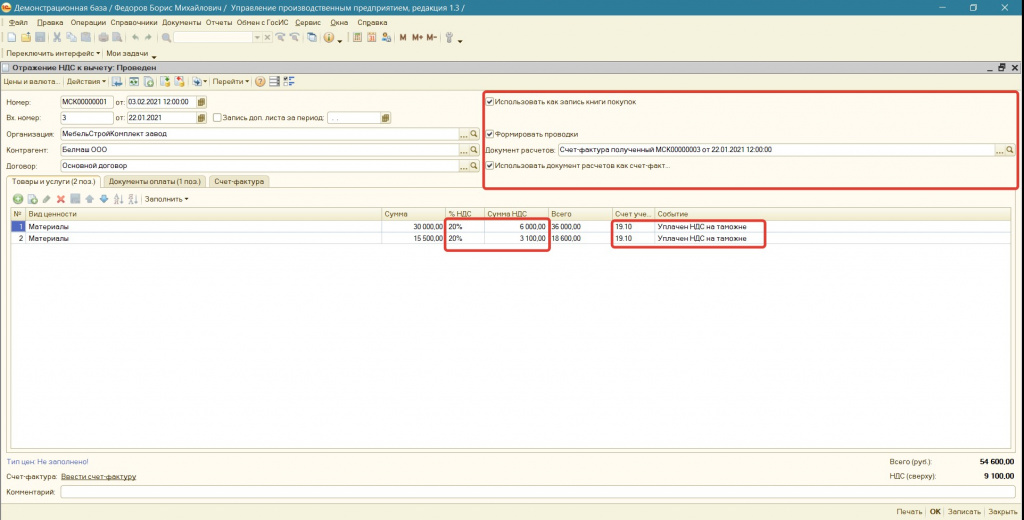Open the Переключить интерфейс dropdown
The width and height of the screenshot is (1024, 520).
point(53,54)
